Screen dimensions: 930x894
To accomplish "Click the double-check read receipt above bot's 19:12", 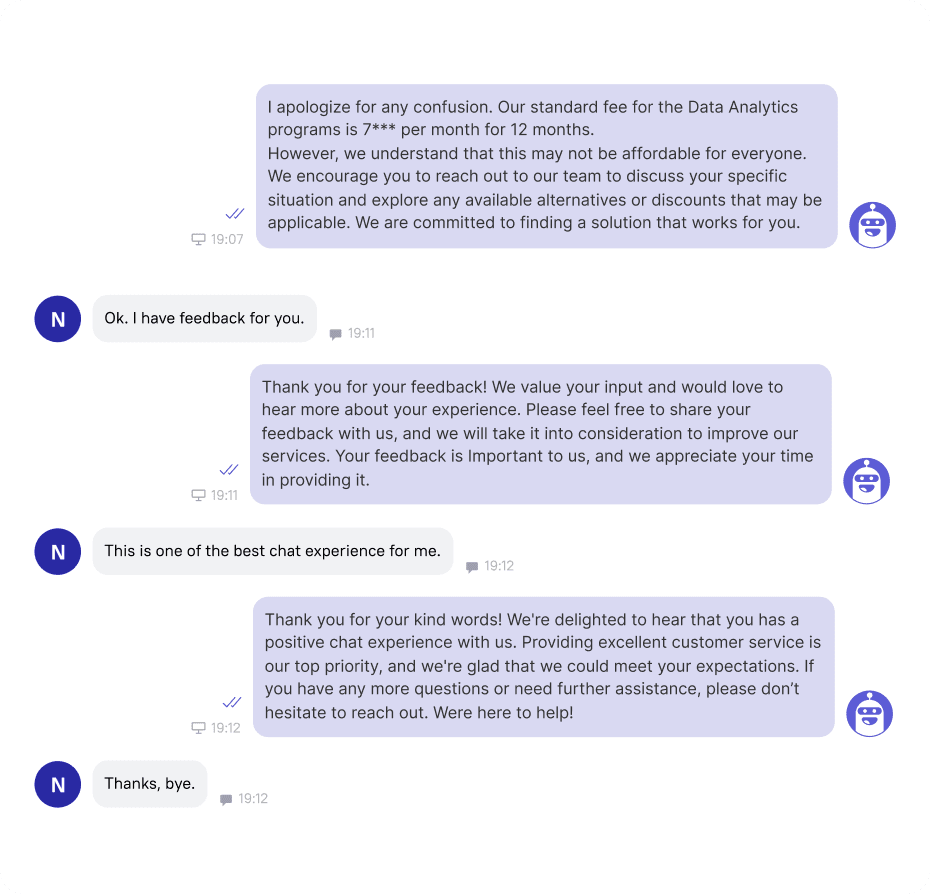I will [x=232, y=702].
